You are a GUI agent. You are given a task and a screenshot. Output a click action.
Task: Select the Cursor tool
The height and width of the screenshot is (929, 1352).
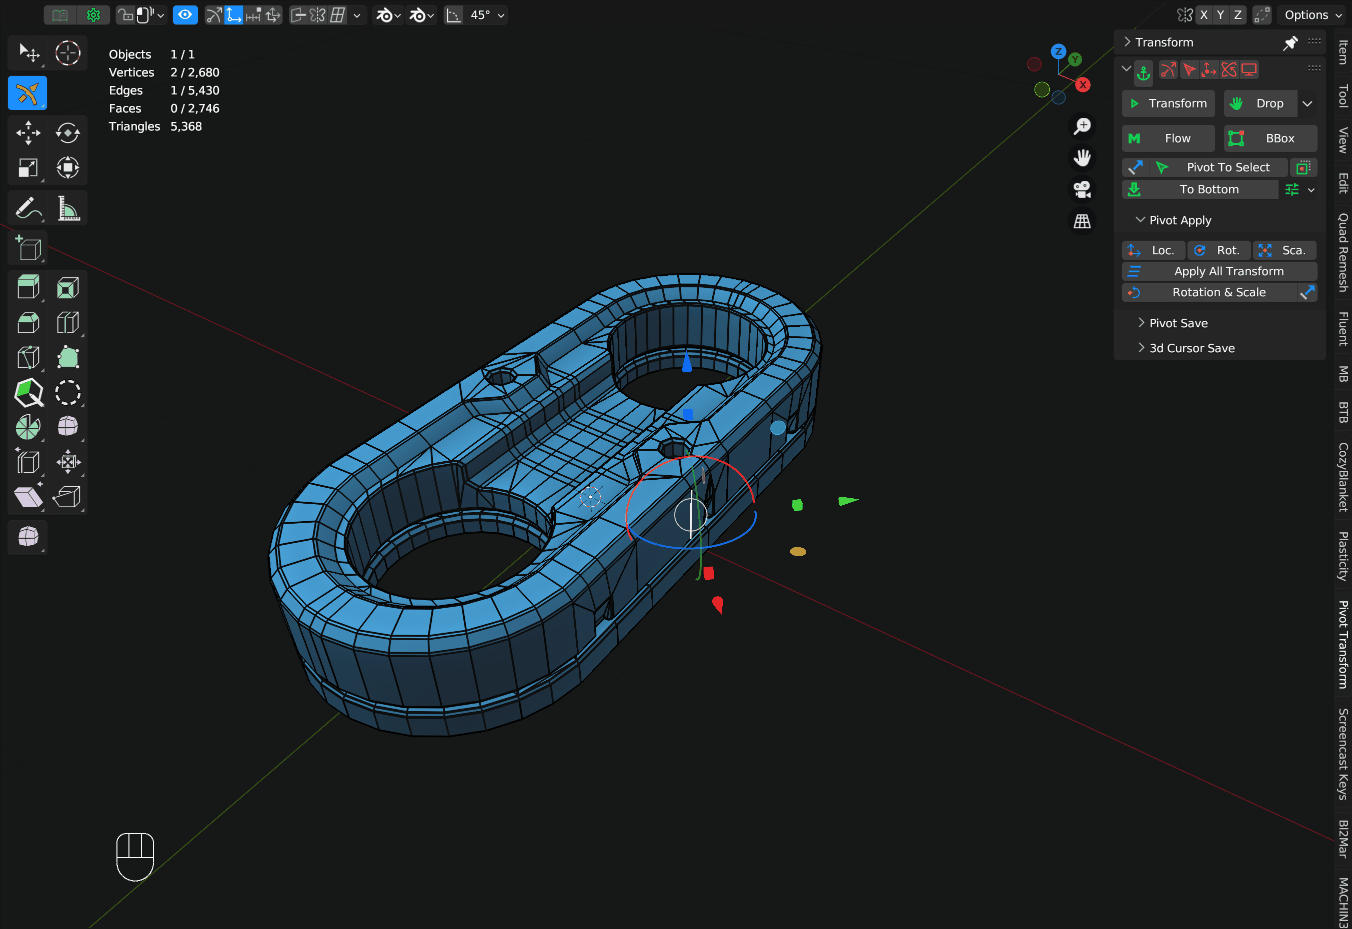[68, 53]
